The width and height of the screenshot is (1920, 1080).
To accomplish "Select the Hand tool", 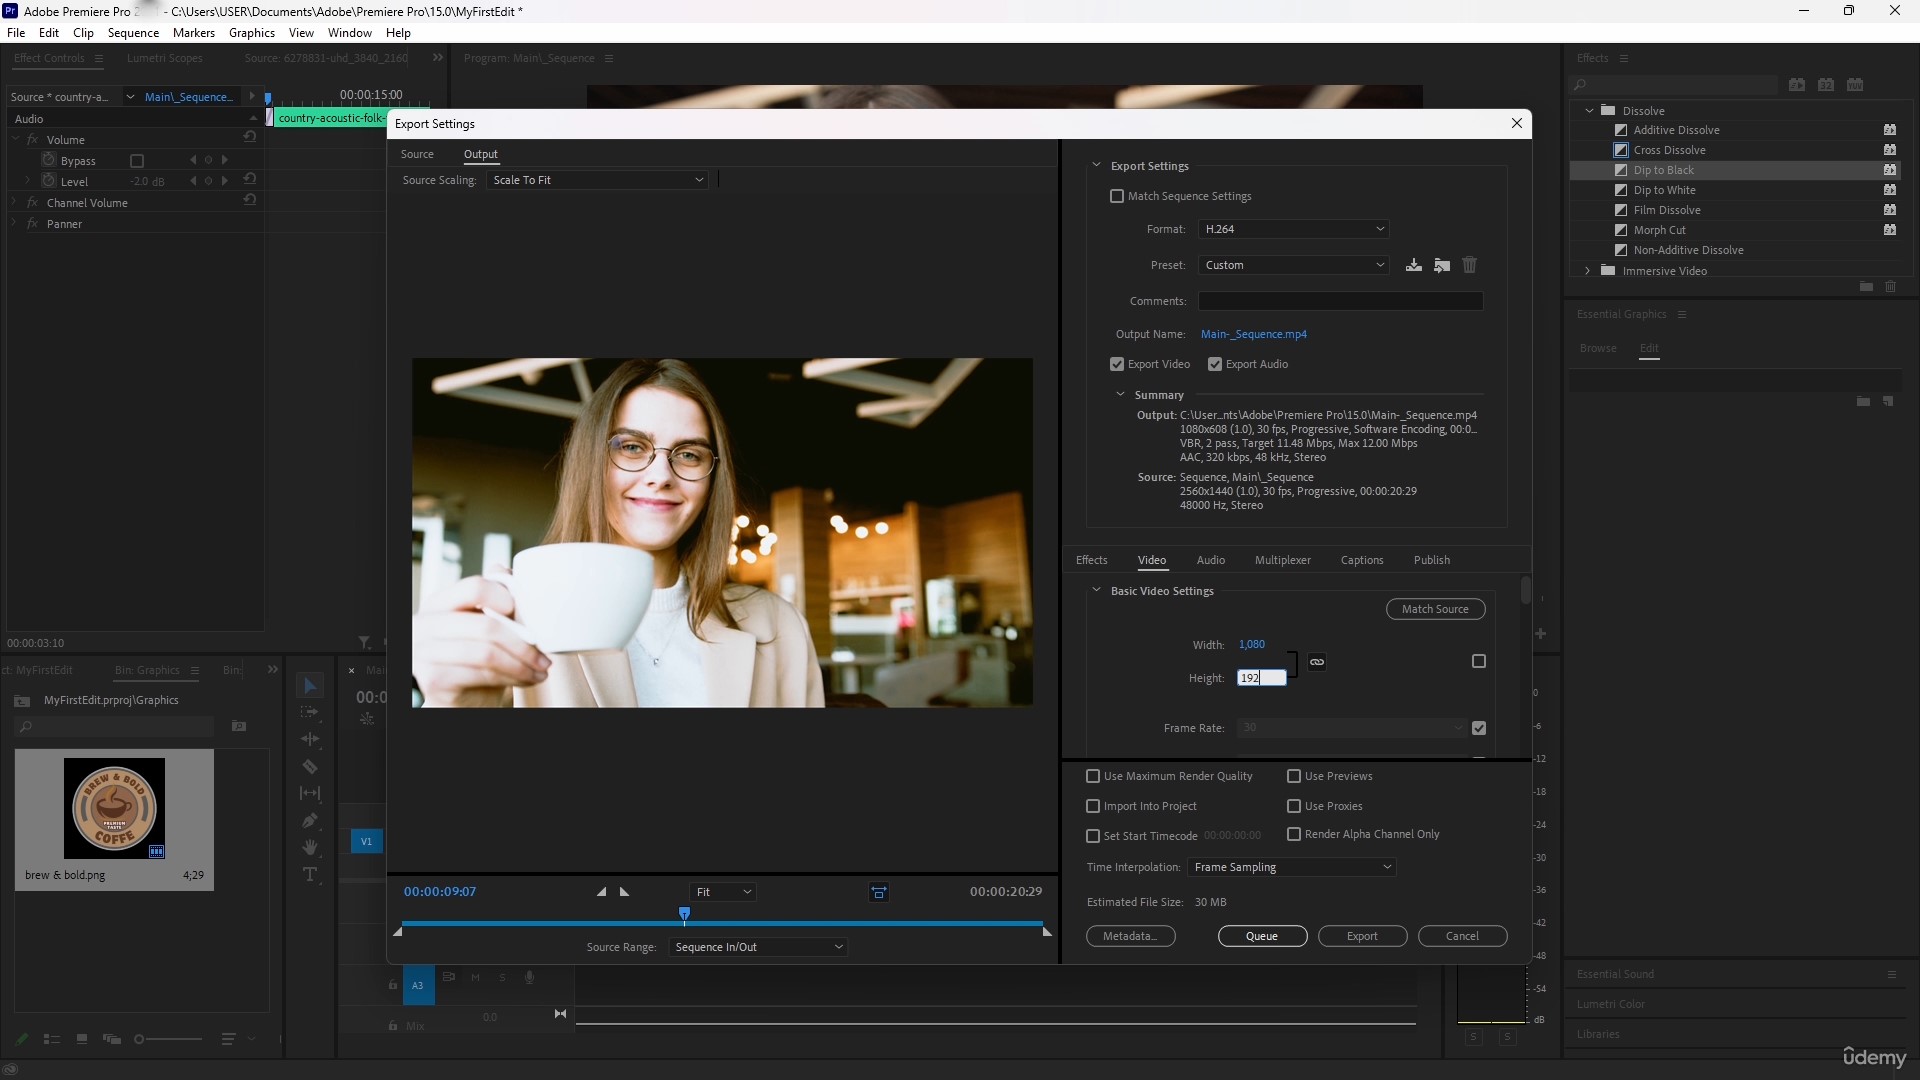I will pos(310,847).
